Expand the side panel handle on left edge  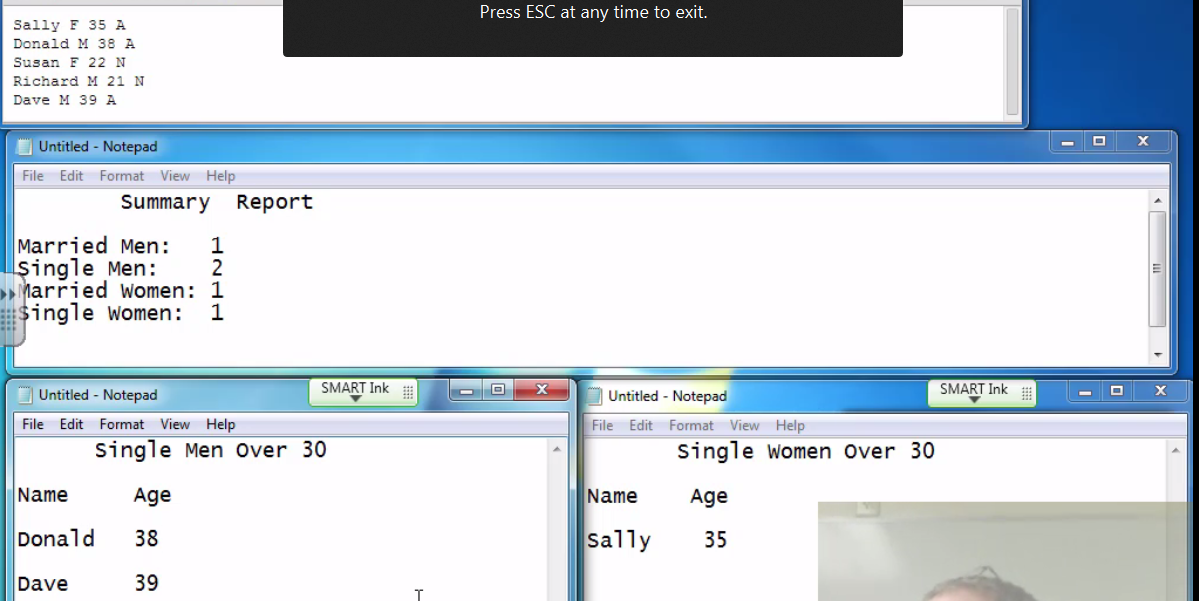tap(10, 295)
